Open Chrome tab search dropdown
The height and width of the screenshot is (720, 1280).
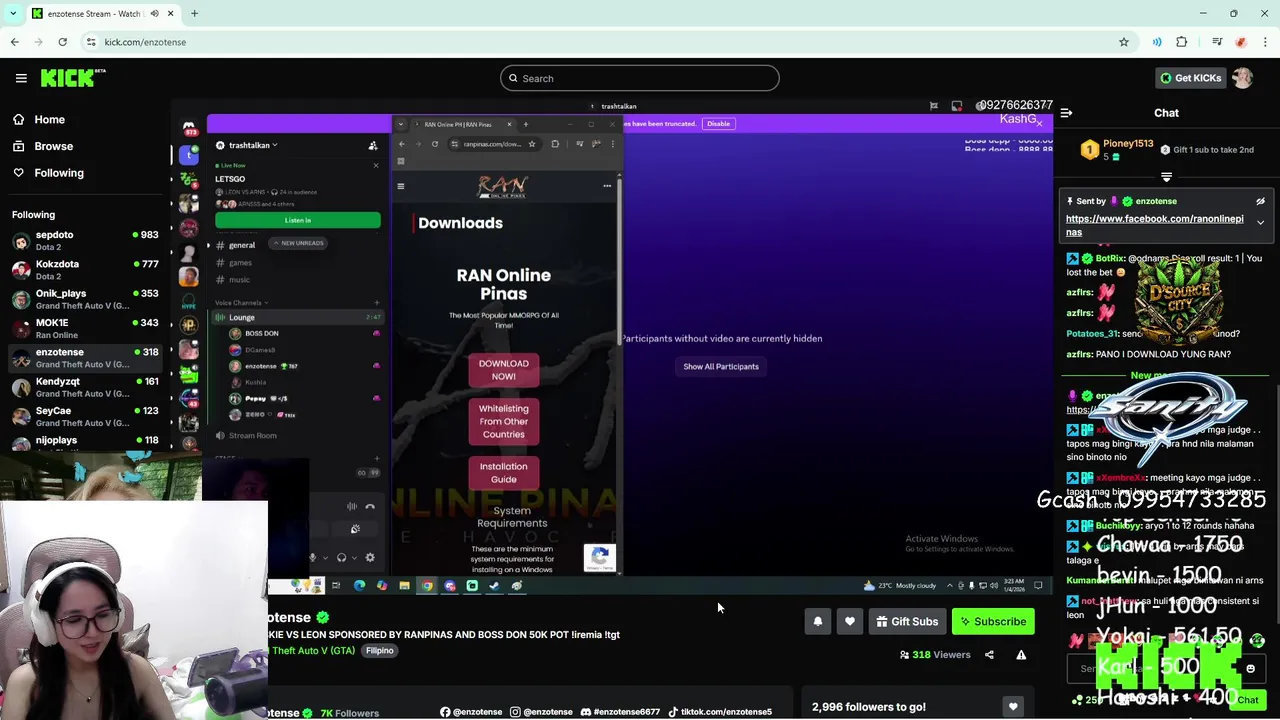point(12,14)
